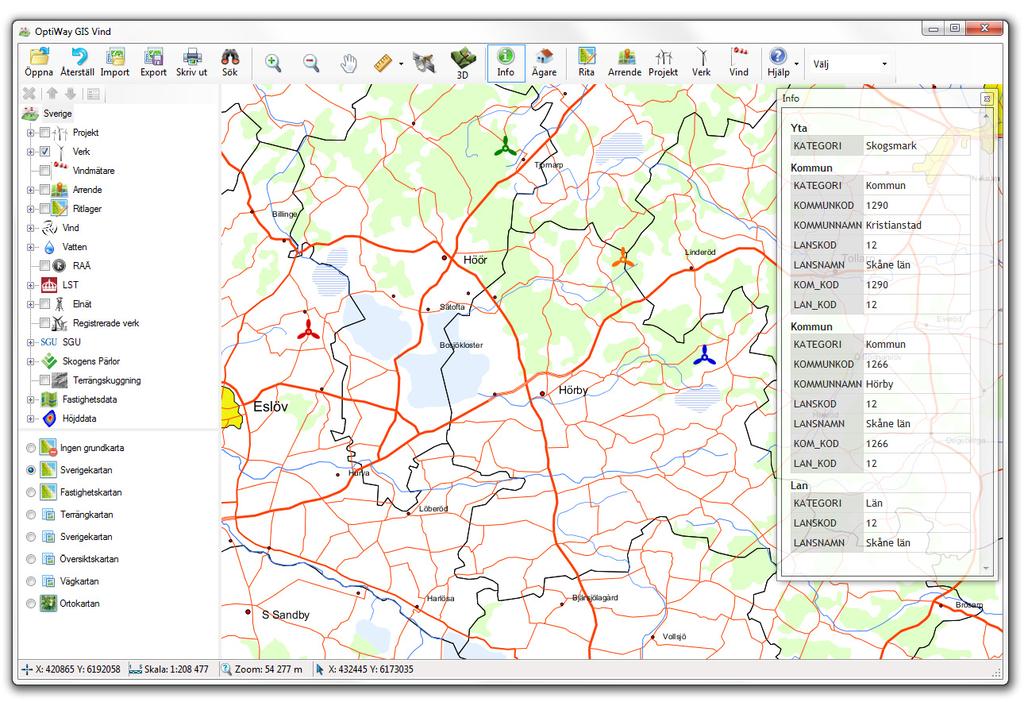Select Ortokartan radio button
This screenshot has height=702, width=1024.
point(31,603)
